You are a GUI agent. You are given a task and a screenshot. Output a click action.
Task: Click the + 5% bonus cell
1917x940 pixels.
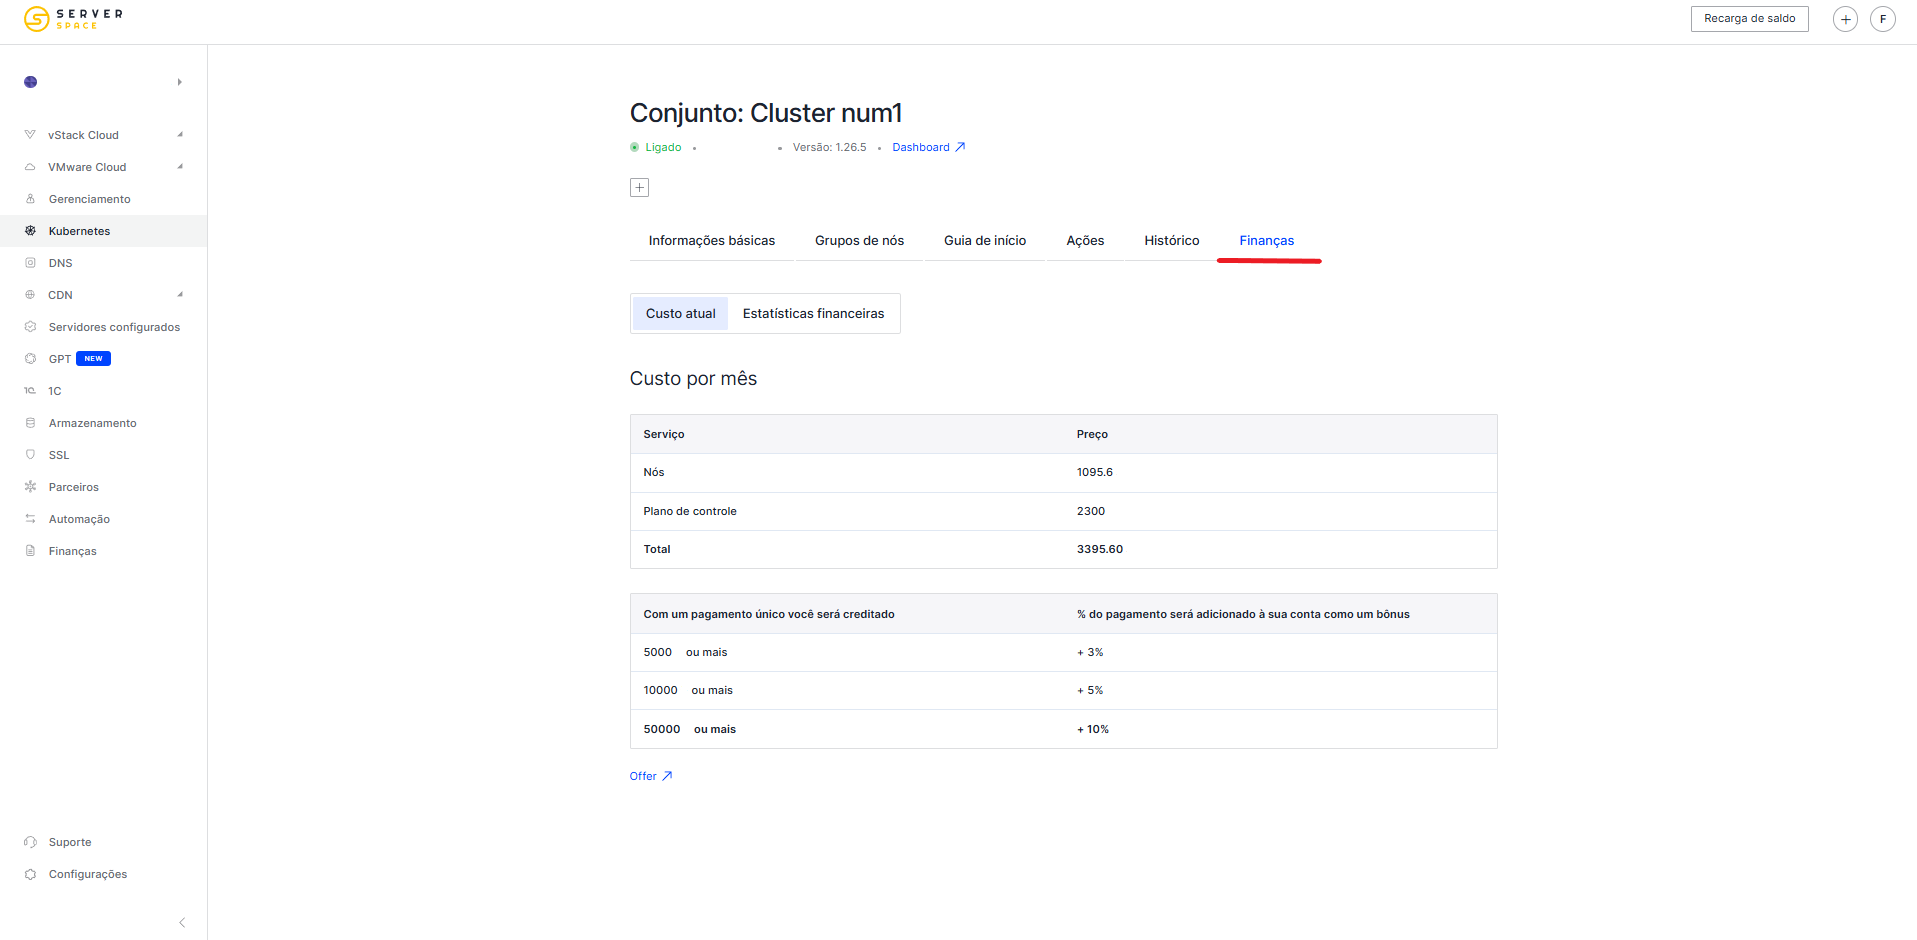tap(1090, 690)
